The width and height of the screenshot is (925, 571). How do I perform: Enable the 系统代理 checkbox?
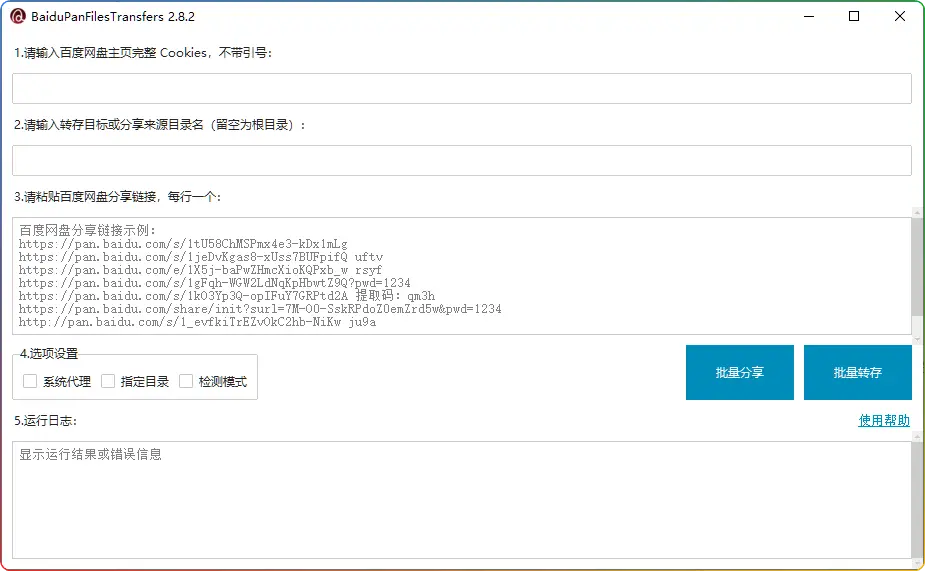click(x=30, y=381)
